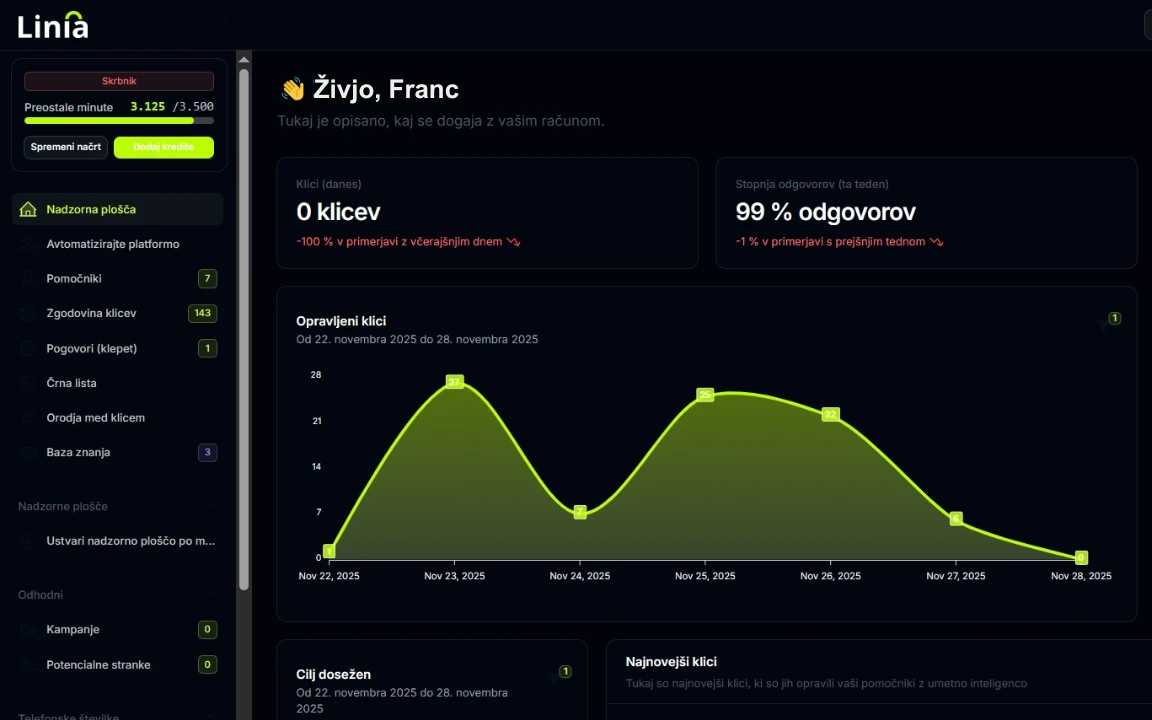Click the Spremeni načrt button

(x=65, y=147)
